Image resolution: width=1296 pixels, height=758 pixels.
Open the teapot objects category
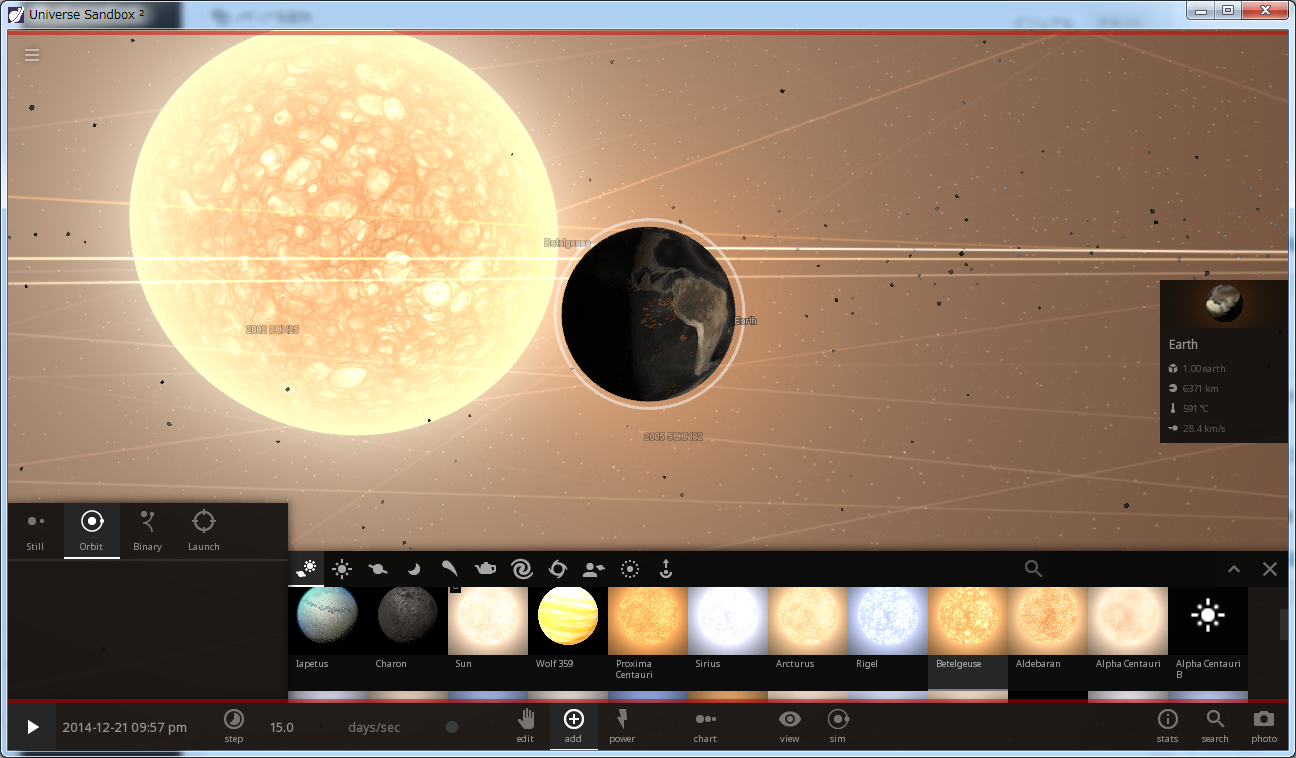(x=485, y=569)
